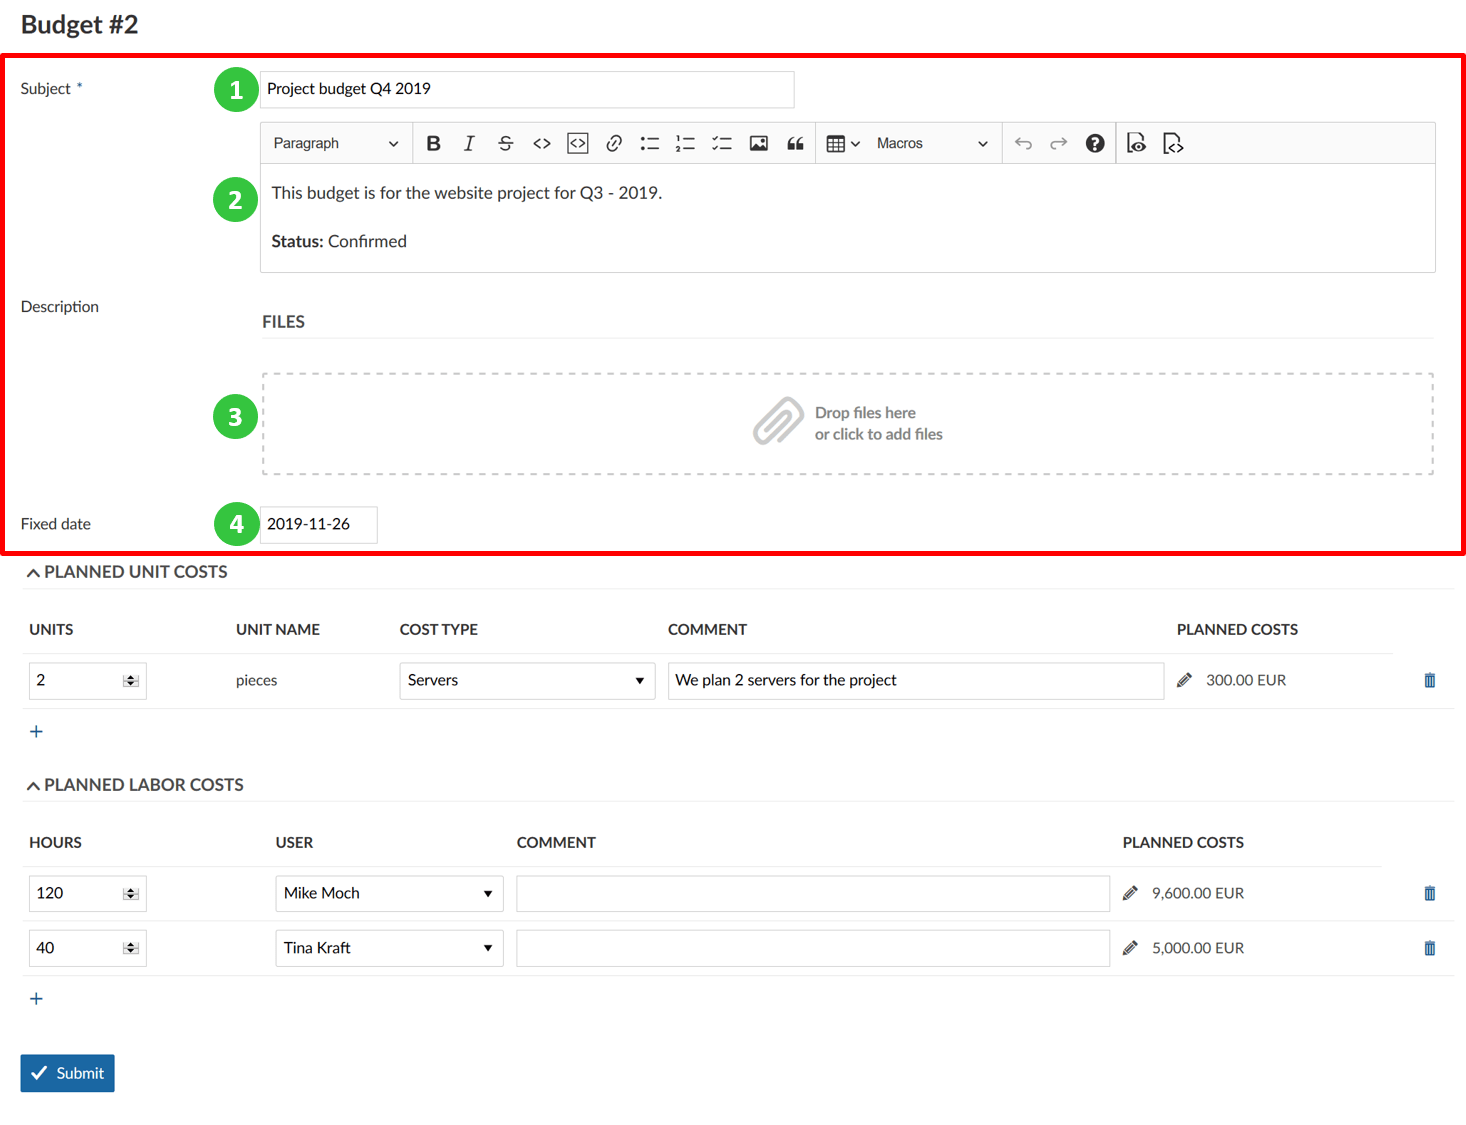Apply italic formatting in editor toolbar

469,144
